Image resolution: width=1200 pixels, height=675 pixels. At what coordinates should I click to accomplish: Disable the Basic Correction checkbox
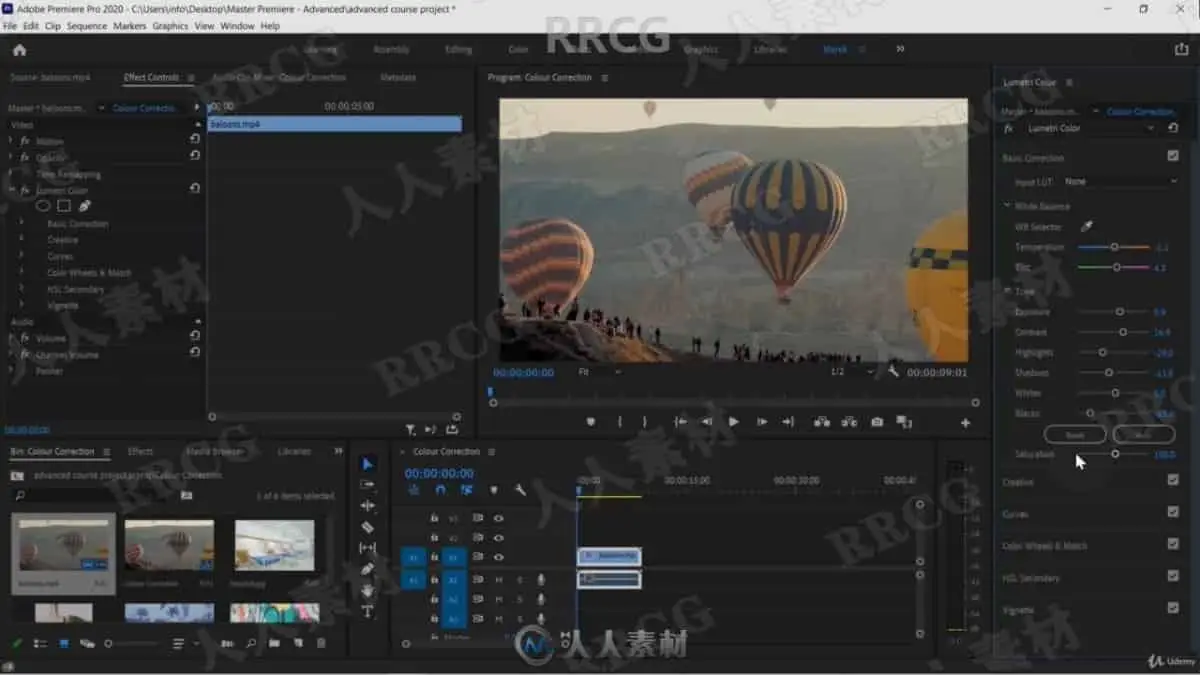pos(1173,156)
